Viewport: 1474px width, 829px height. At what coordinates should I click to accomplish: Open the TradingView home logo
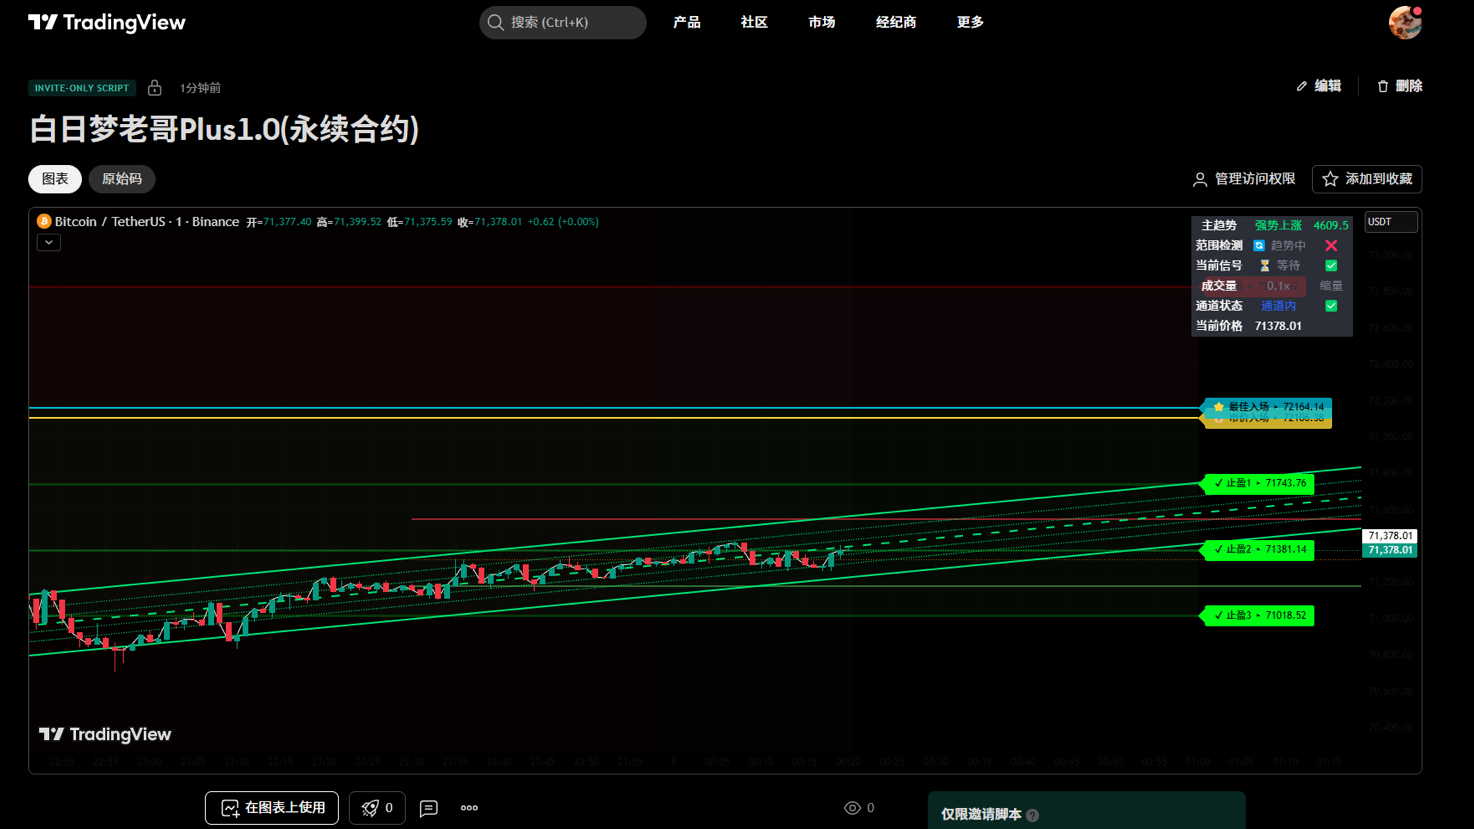click(x=107, y=22)
